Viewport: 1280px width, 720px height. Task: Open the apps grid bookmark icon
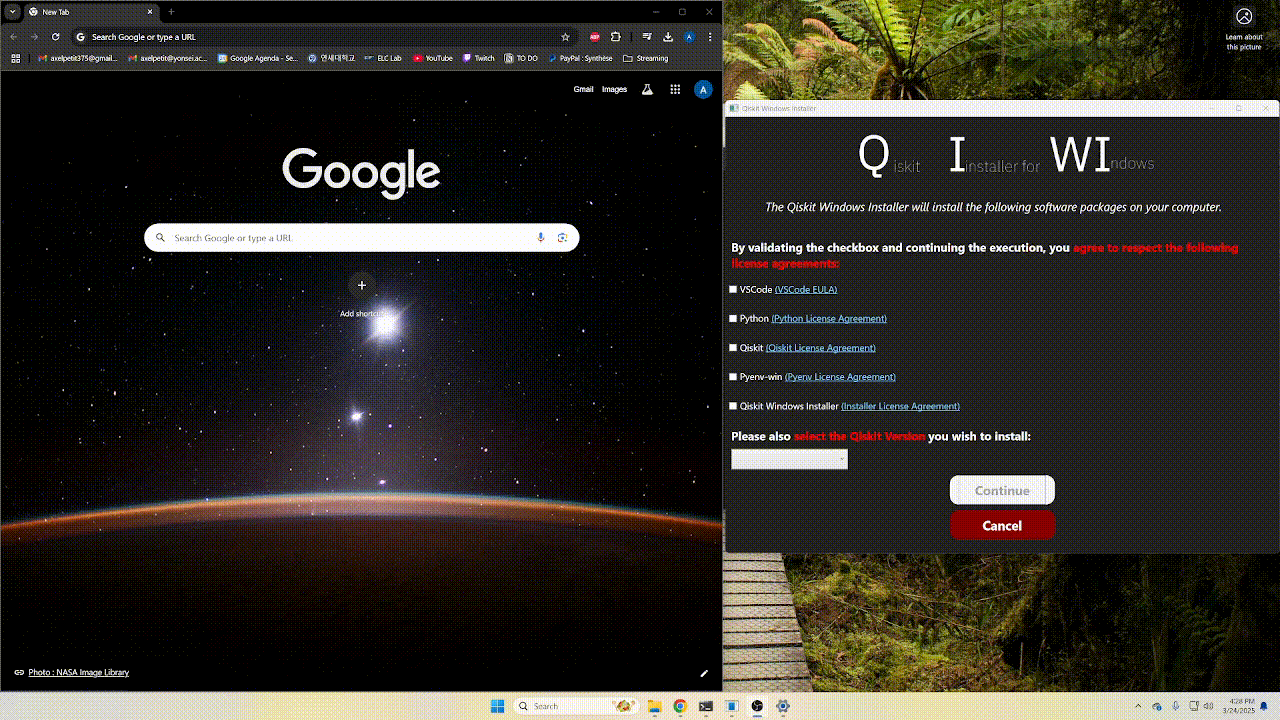[x=15, y=58]
